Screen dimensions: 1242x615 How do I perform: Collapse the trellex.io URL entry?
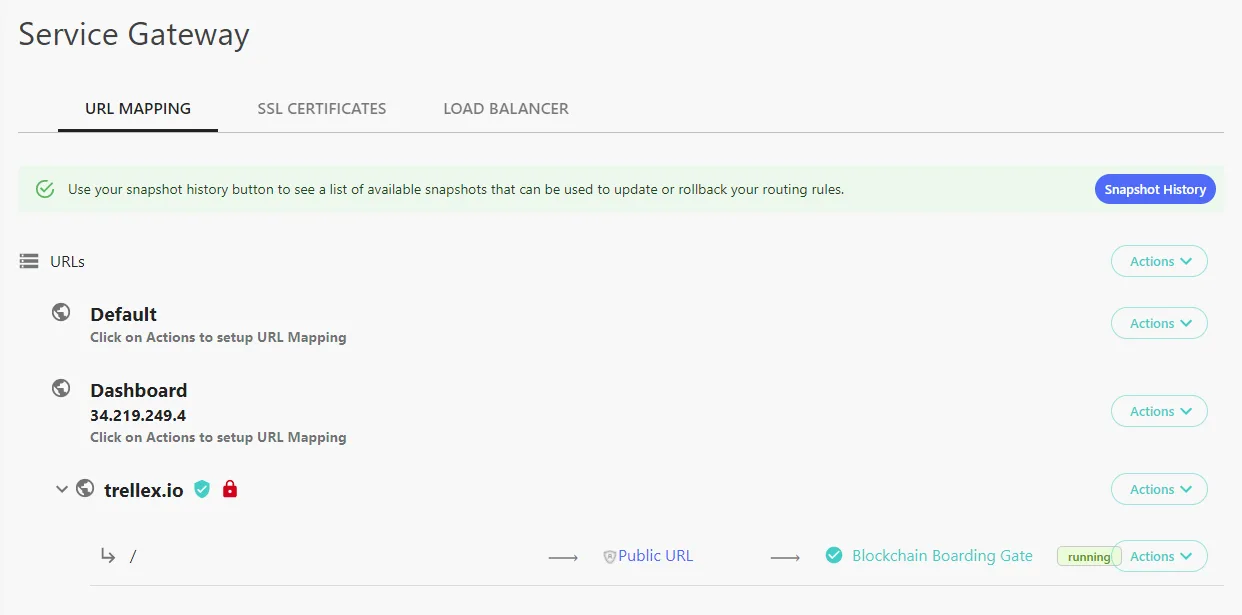coord(62,489)
